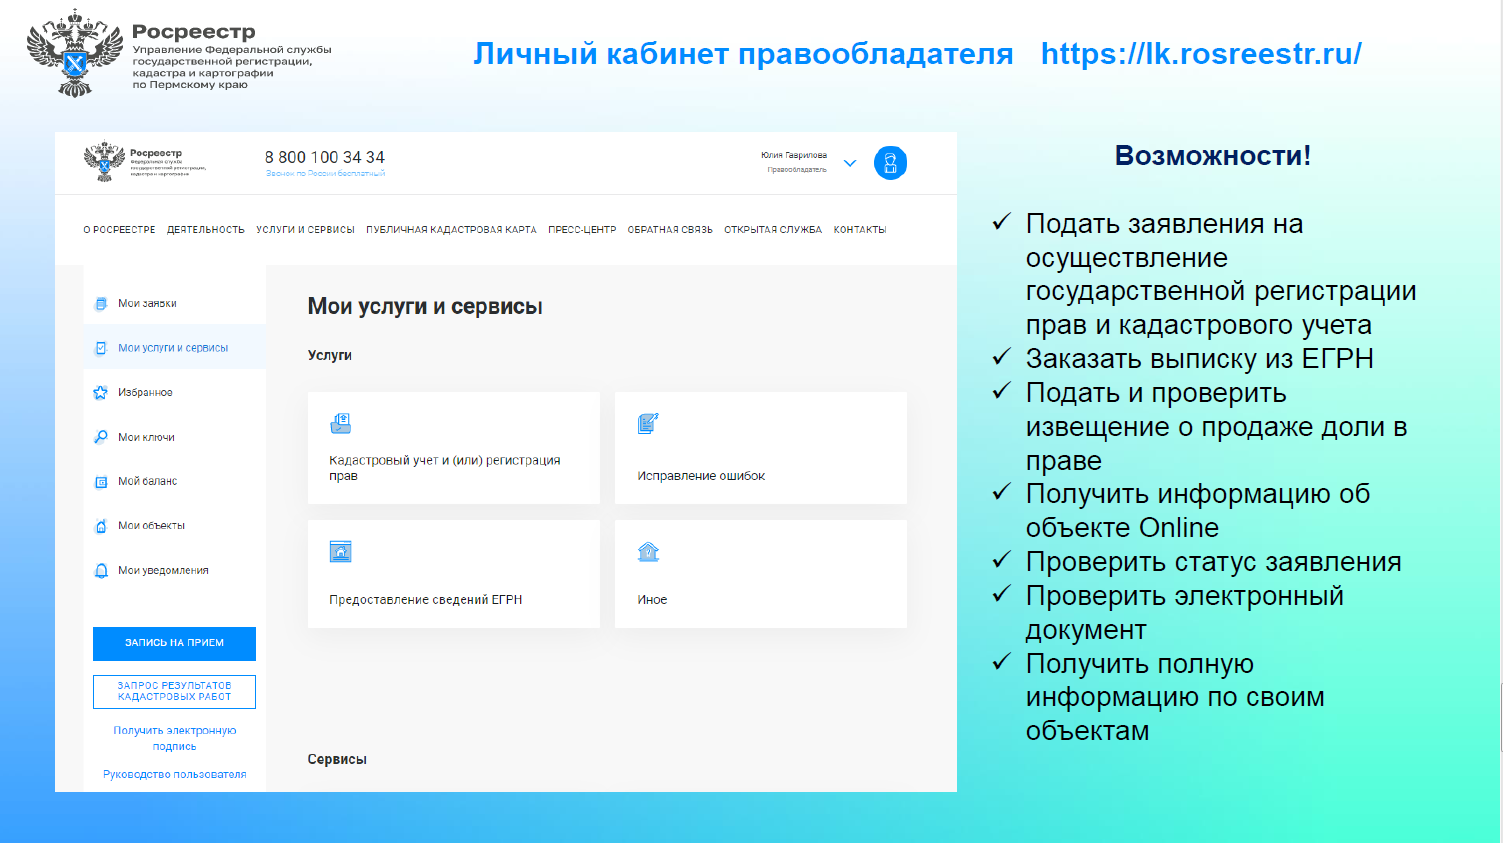The height and width of the screenshot is (843, 1503).
Task: Open the Услуги и сервисы menu
Action: pos(305,230)
